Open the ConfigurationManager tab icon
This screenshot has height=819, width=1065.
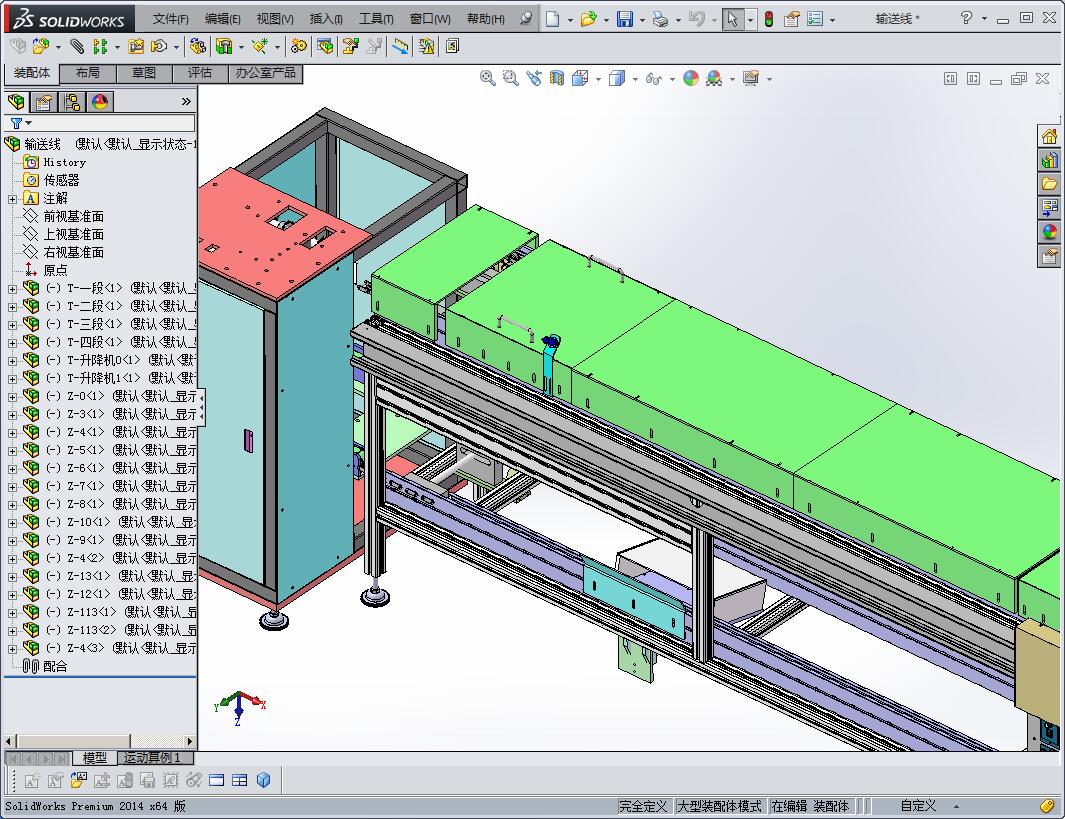coord(72,102)
